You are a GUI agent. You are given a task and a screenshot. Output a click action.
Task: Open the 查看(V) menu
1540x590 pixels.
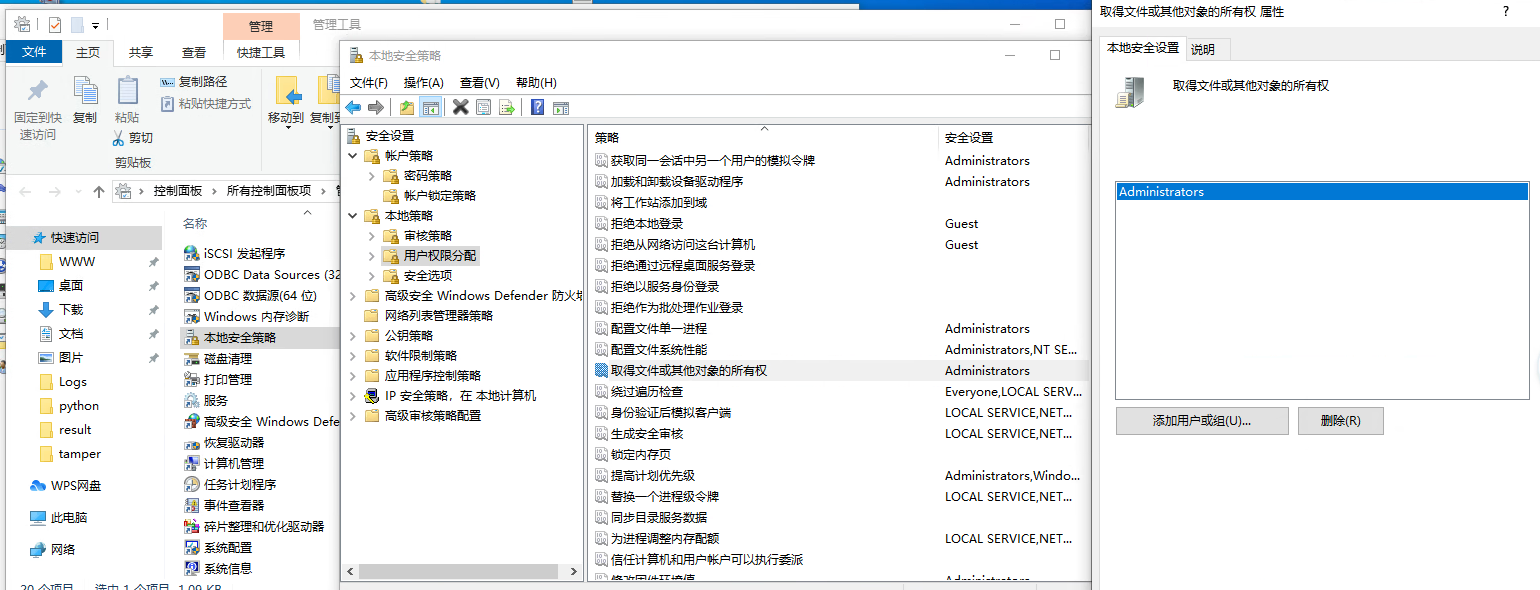480,83
